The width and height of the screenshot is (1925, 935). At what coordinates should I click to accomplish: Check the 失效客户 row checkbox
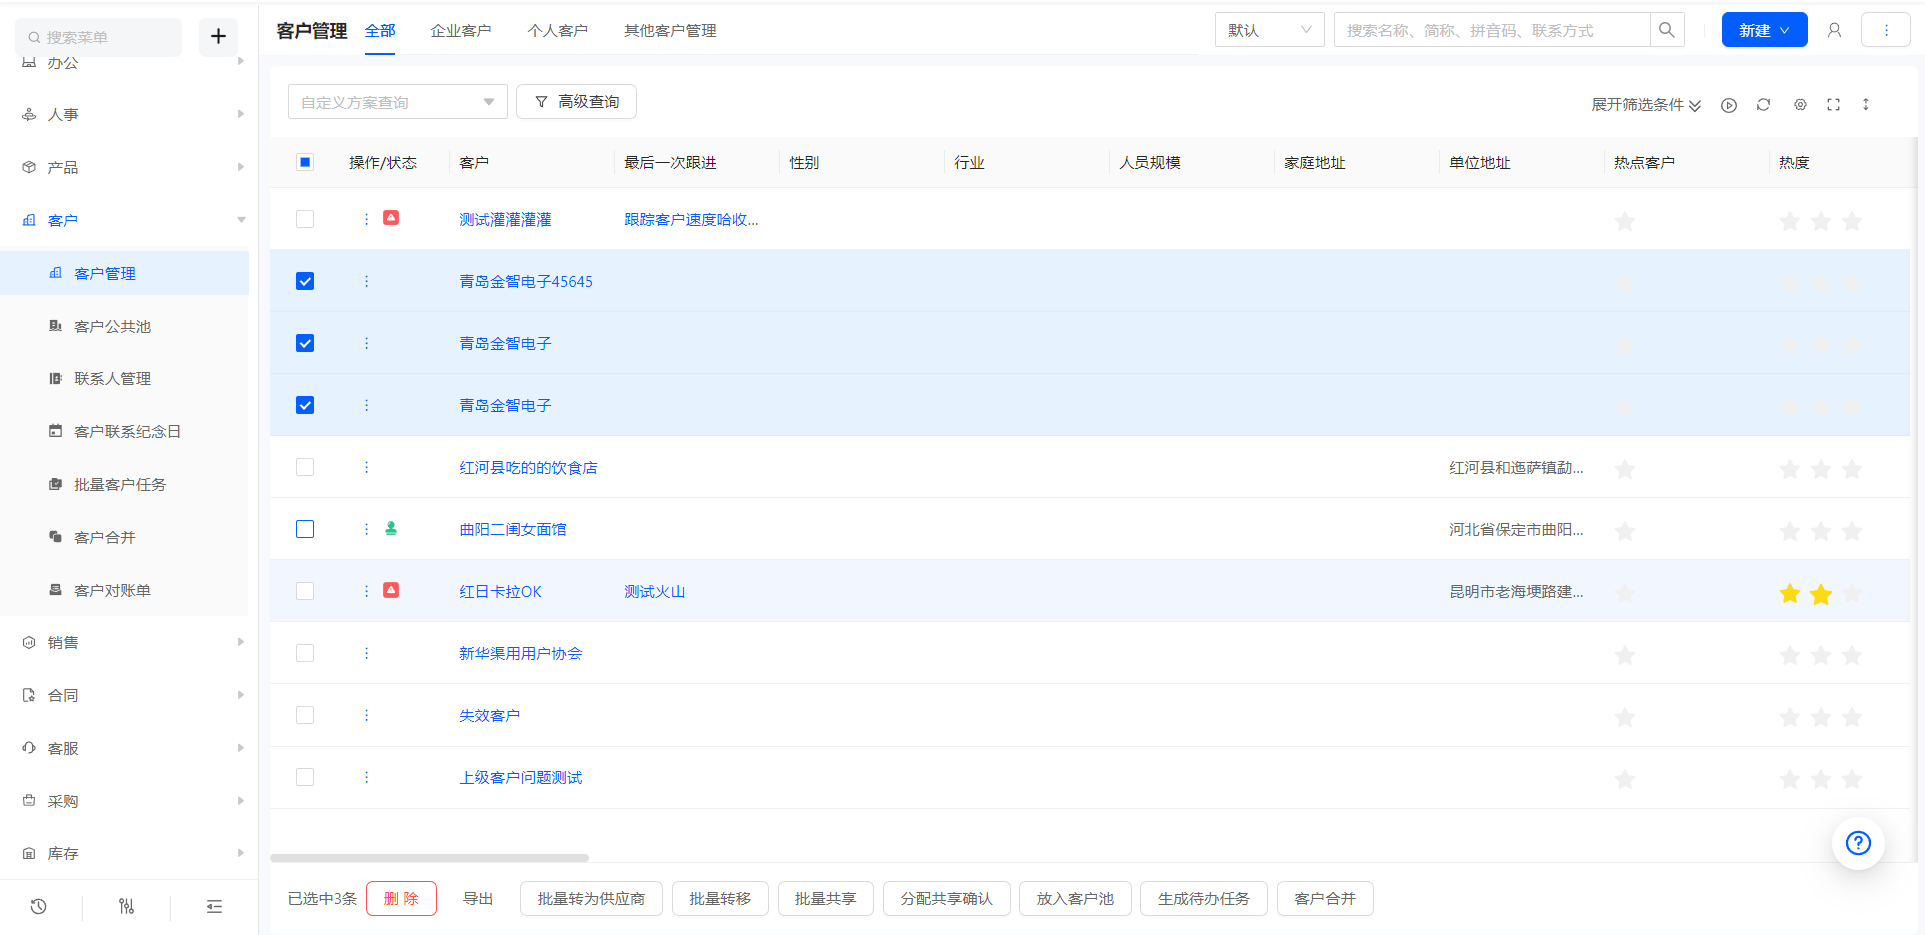tap(305, 715)
